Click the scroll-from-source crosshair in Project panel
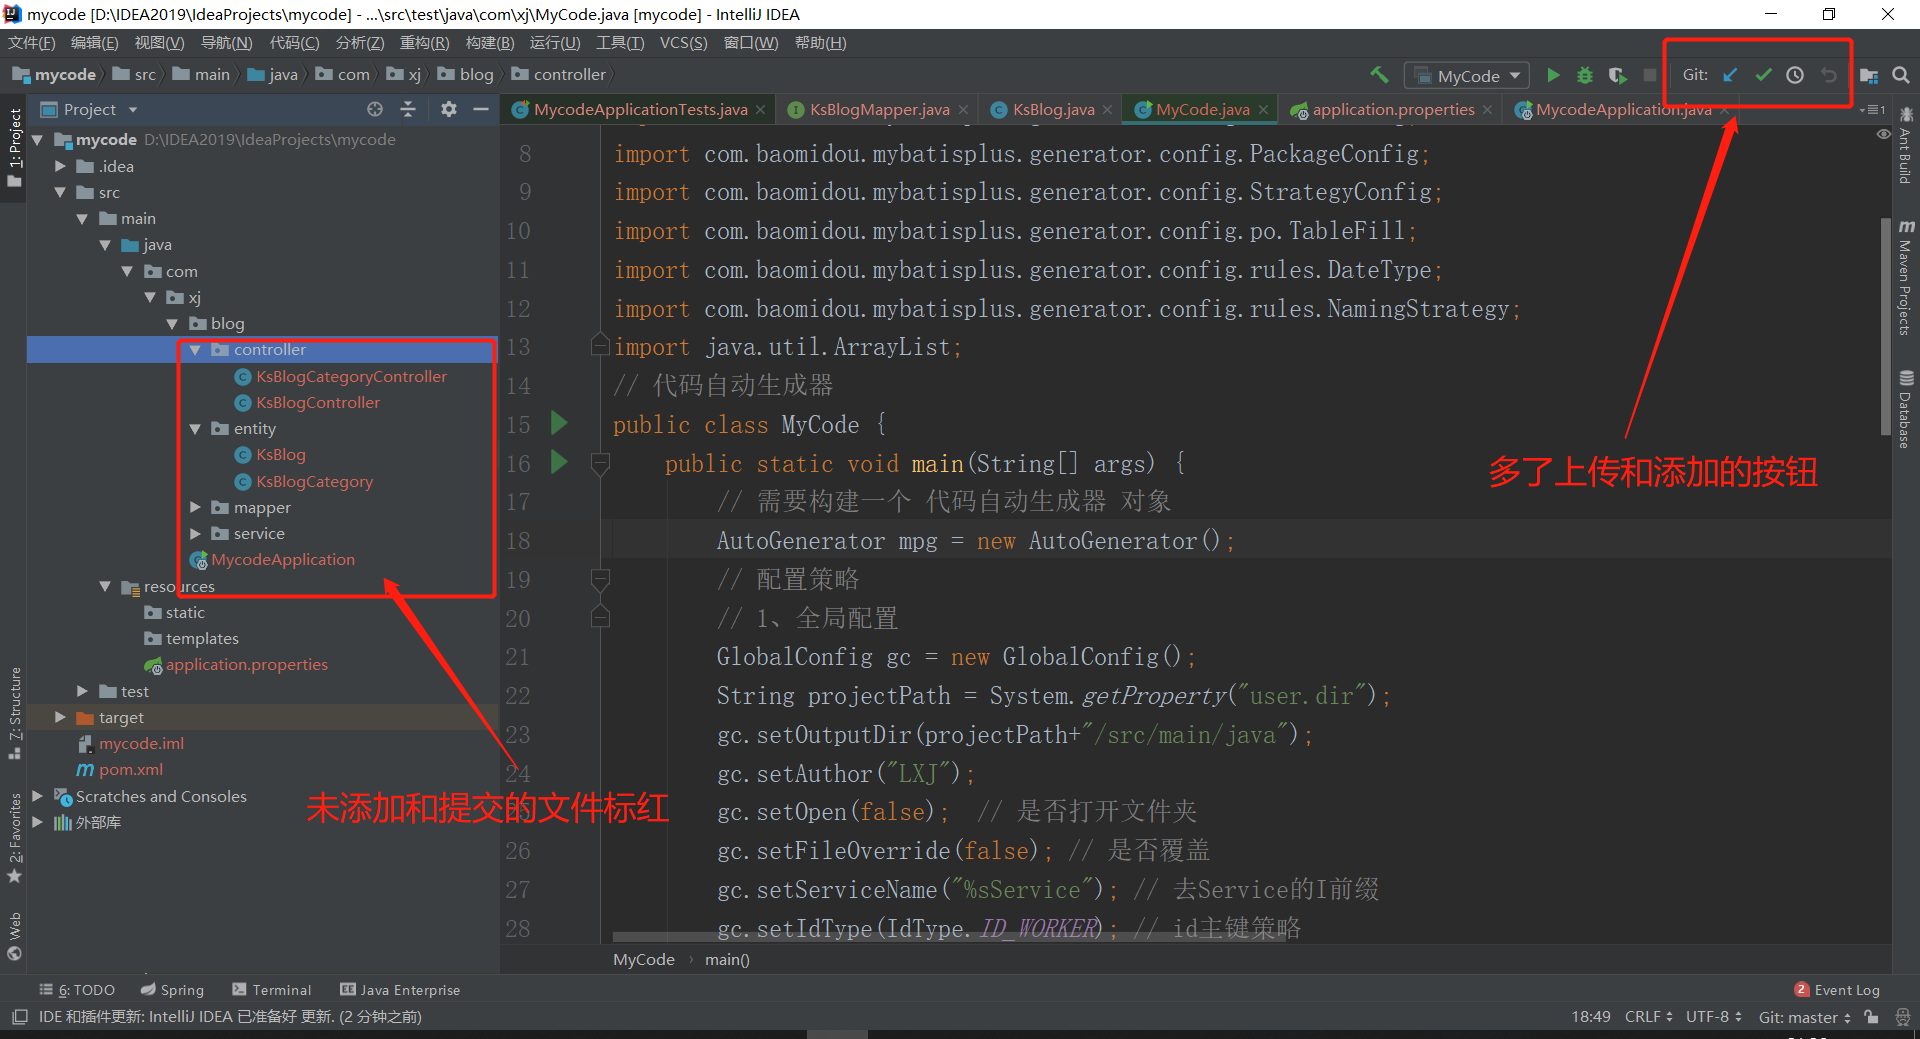The image size is (1920, 1039). coord(375,109)
